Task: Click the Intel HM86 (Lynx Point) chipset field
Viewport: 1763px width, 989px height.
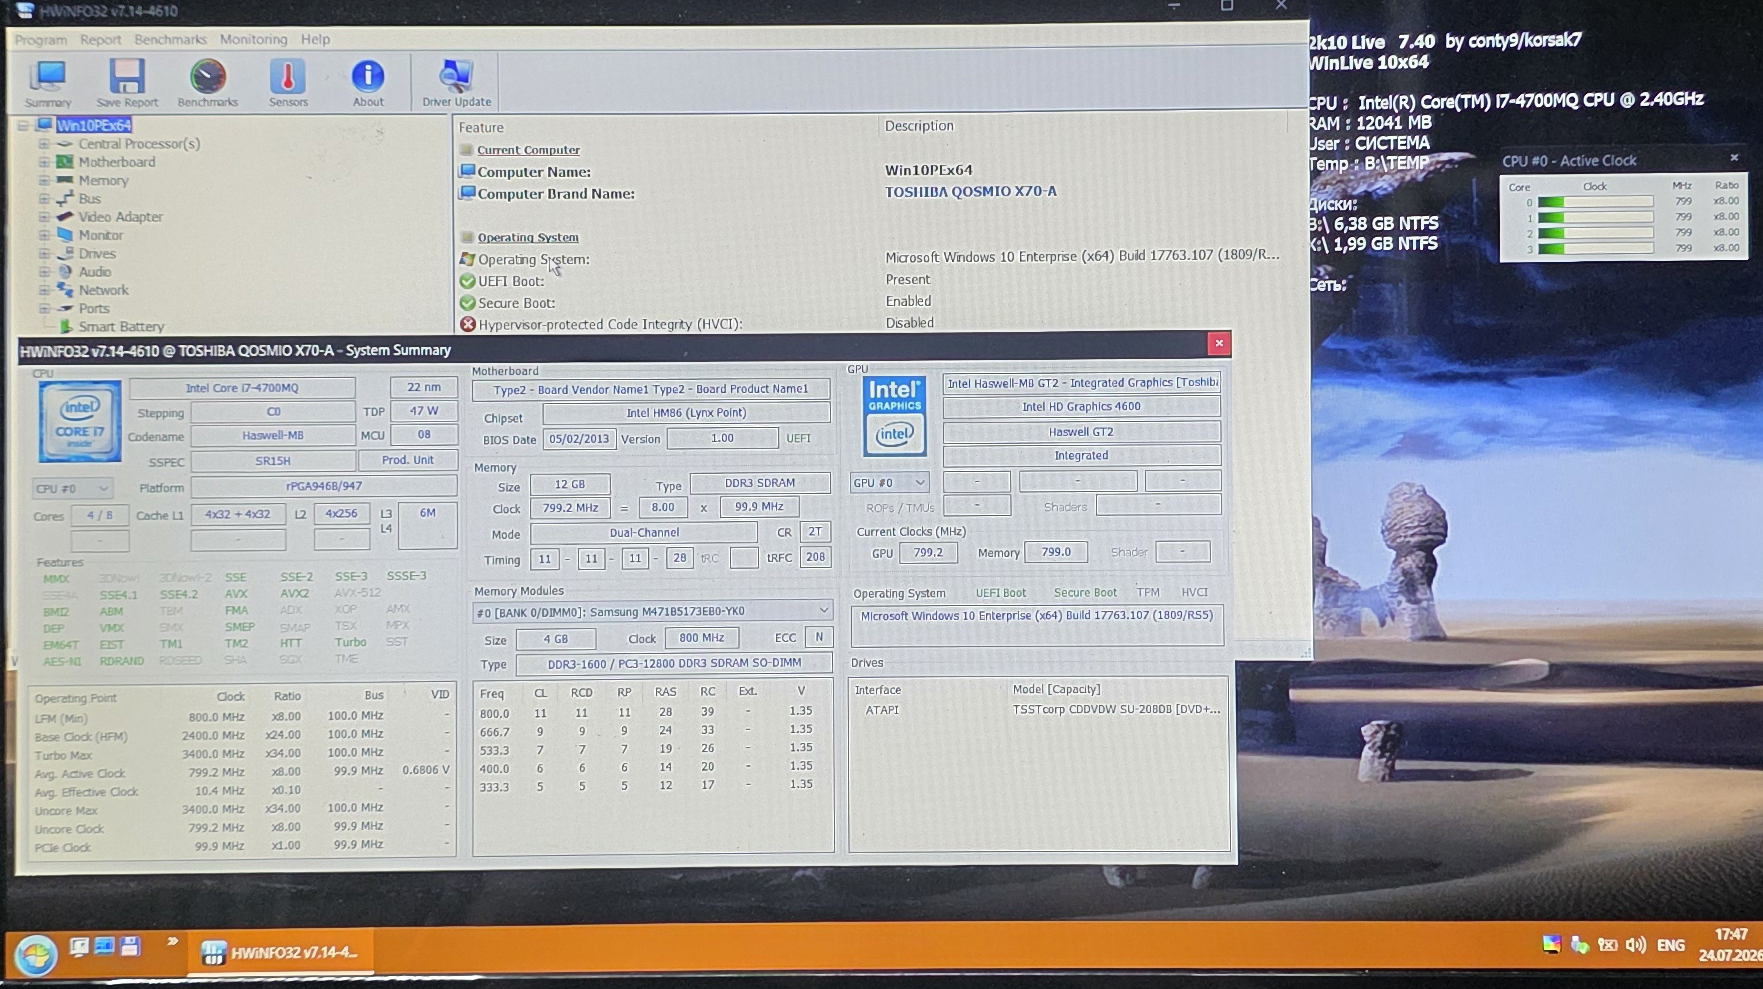Action: 686,413
